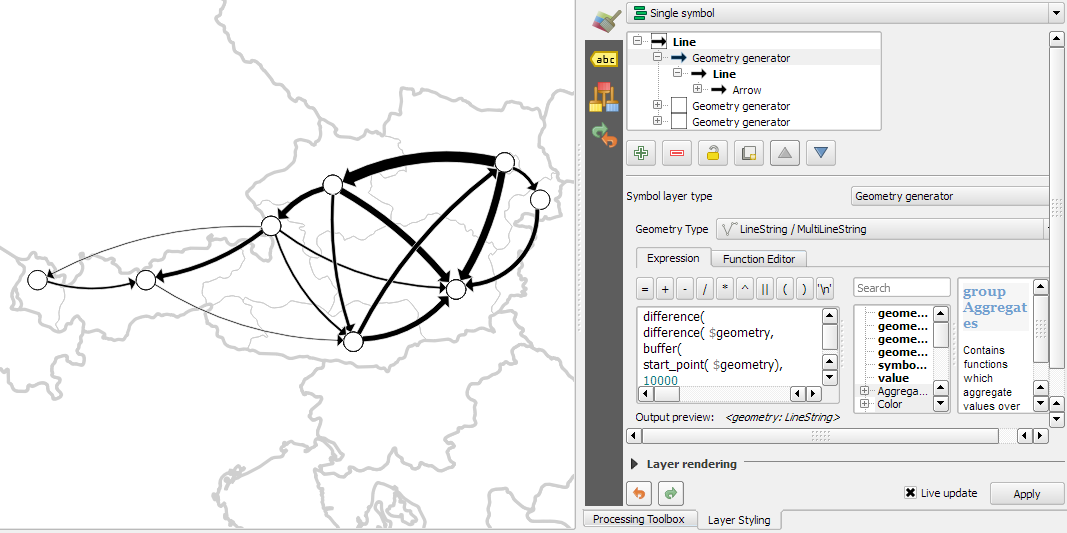1067x533 pixels.
Task: Click the Symbology paintbrush icon
Action: click(604, 20)
